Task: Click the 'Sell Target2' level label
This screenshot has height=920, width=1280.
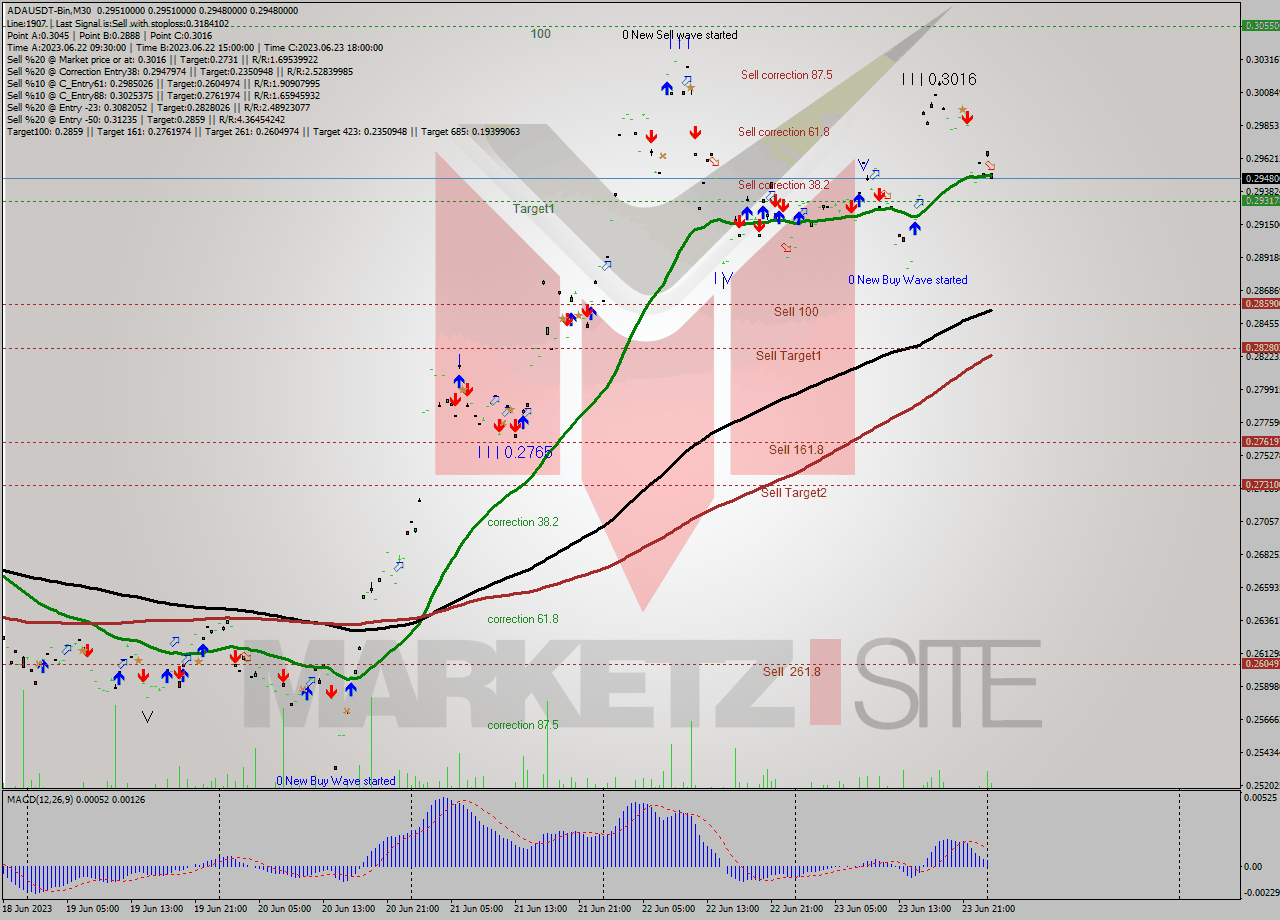Action: pos(794,492)
